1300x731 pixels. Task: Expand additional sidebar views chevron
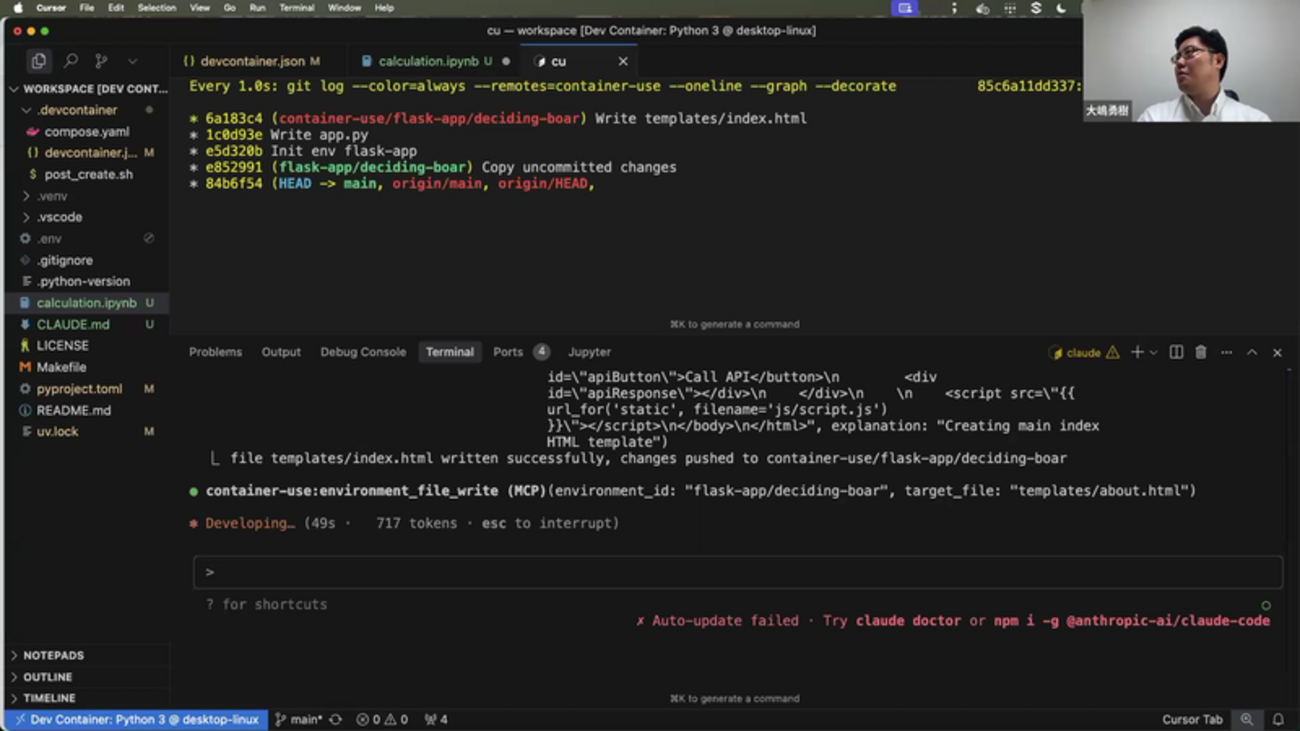(x=132, y=61)
